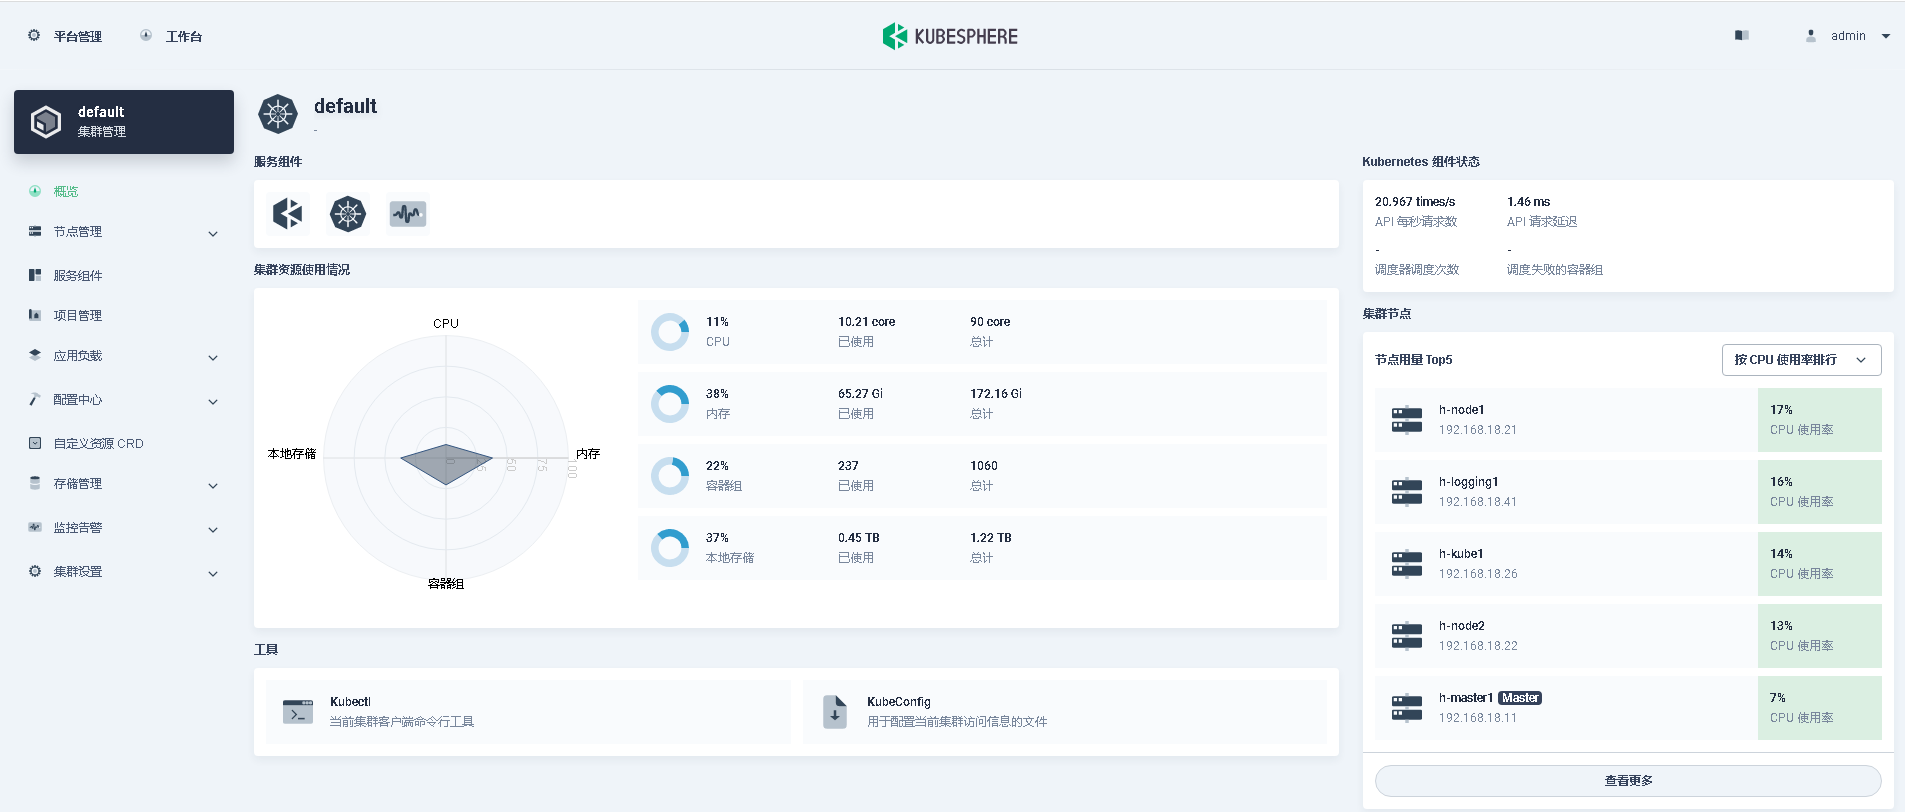The height and width of the screenshot is (812, 1905).
Task: Click the 1.22 TB total storage value
Action: [991, 538]
